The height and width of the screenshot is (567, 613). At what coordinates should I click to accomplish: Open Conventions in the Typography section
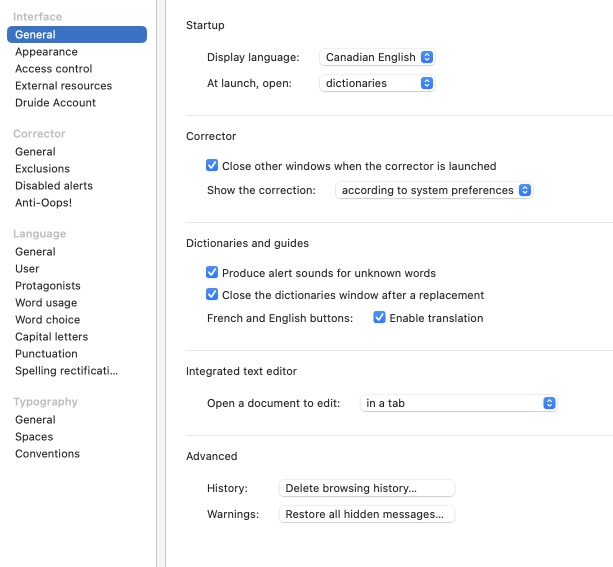click(47, 454)
